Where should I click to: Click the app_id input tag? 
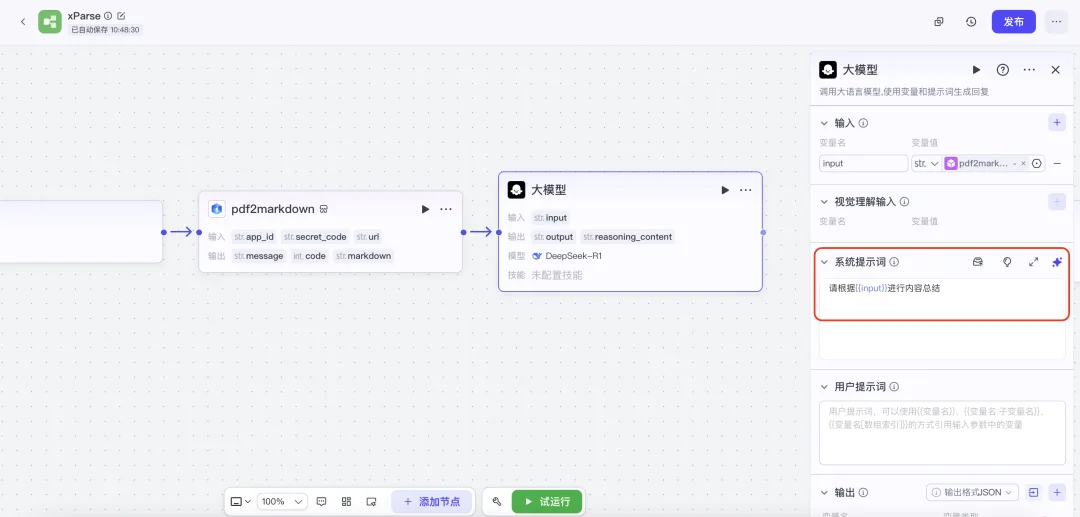(254, 237)
